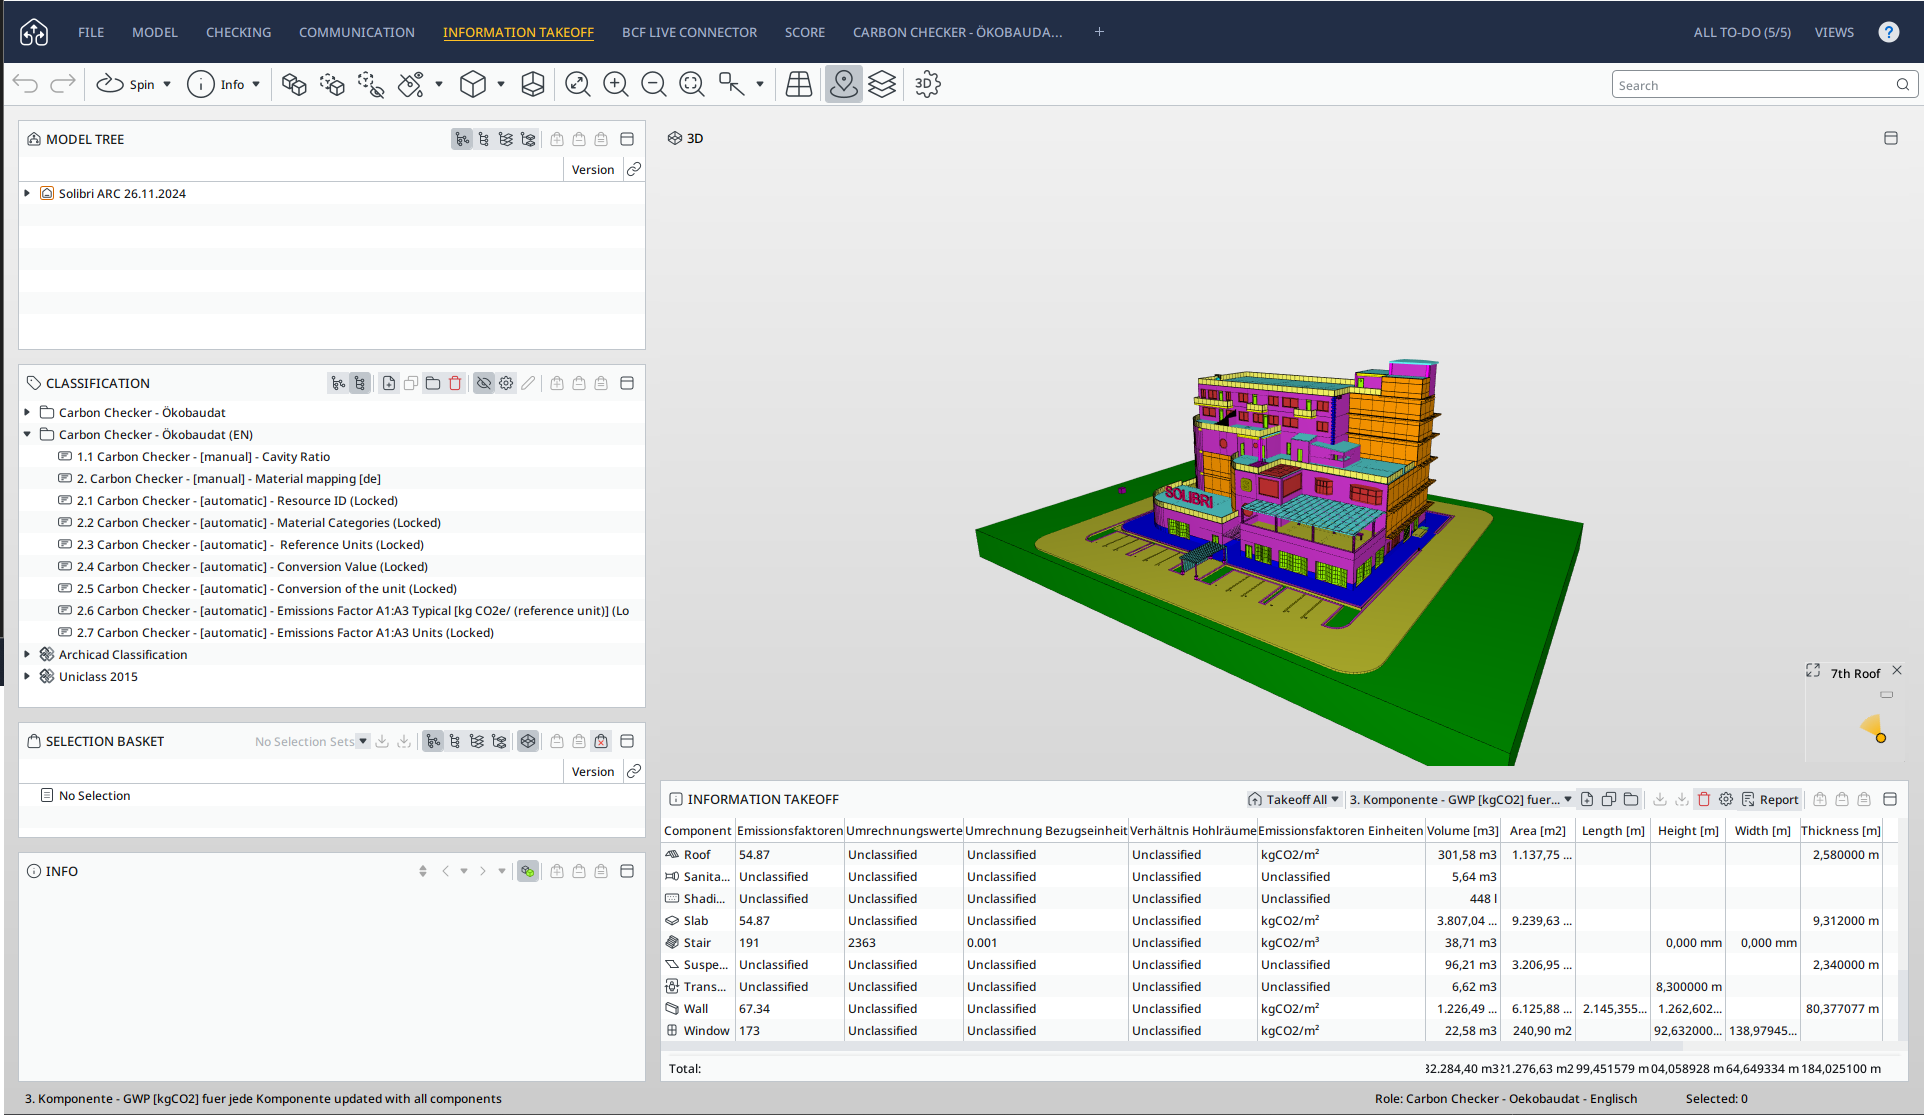Toggle the navigation map marker button

click(x=843, y=85)
